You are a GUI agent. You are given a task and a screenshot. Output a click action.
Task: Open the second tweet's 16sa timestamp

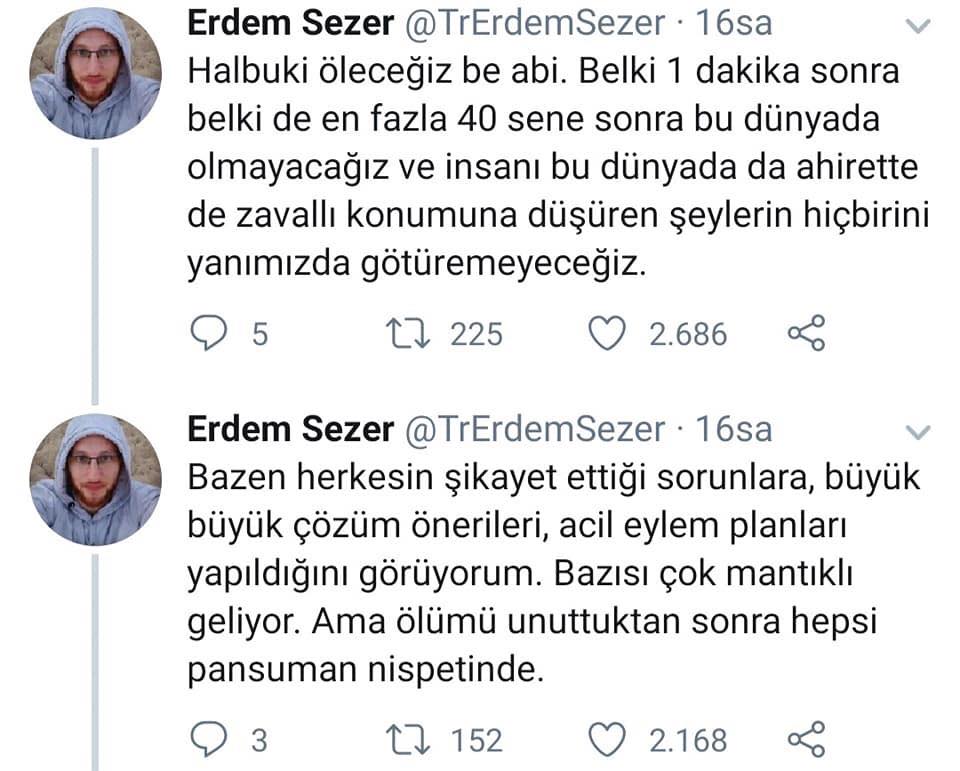733,429
